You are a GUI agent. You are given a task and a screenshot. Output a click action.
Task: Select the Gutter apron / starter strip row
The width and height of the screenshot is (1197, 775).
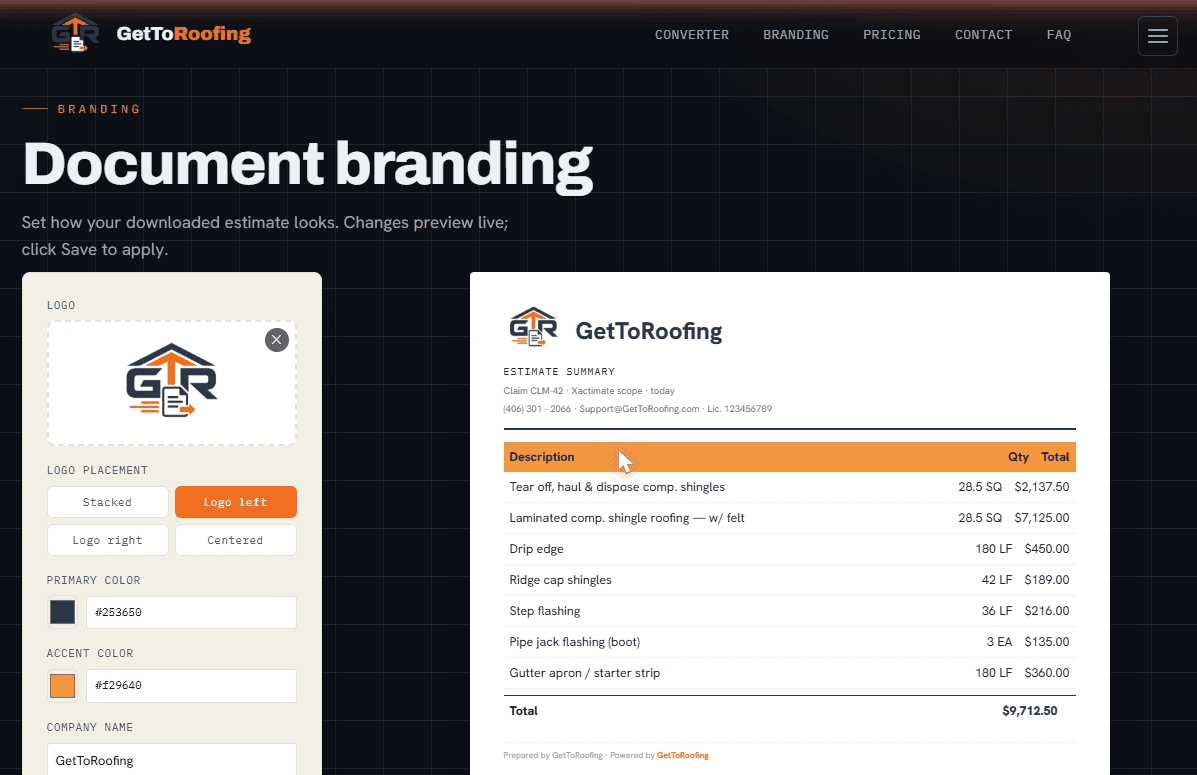click(x=789, y=673)
